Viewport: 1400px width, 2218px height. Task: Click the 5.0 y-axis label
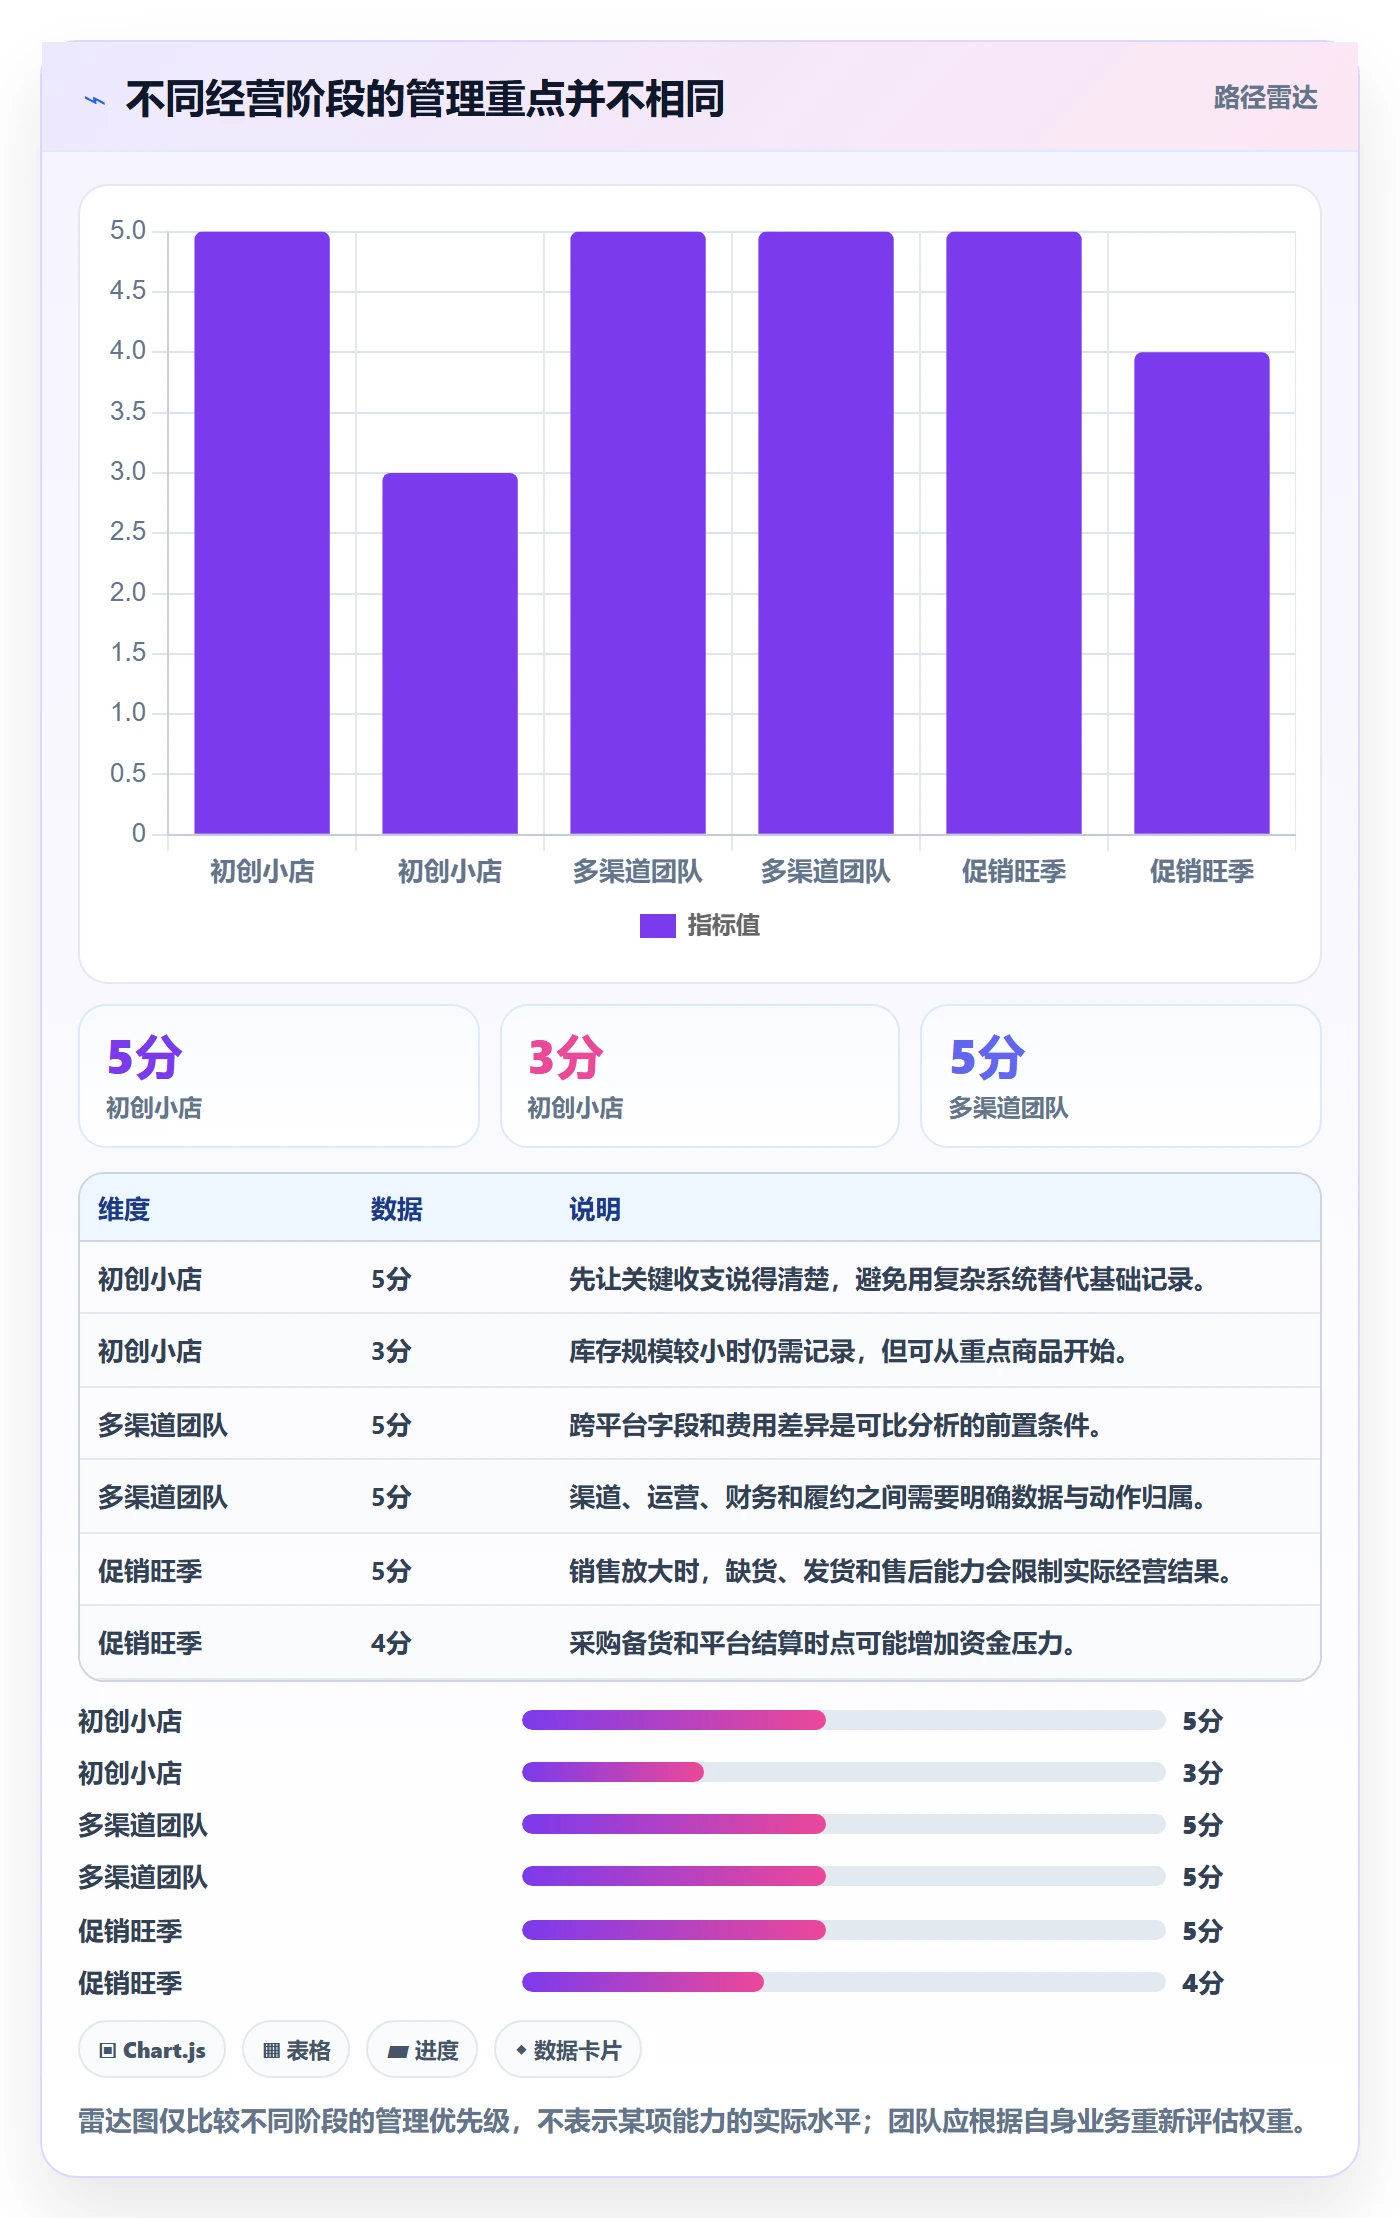[x=128, y=231]
